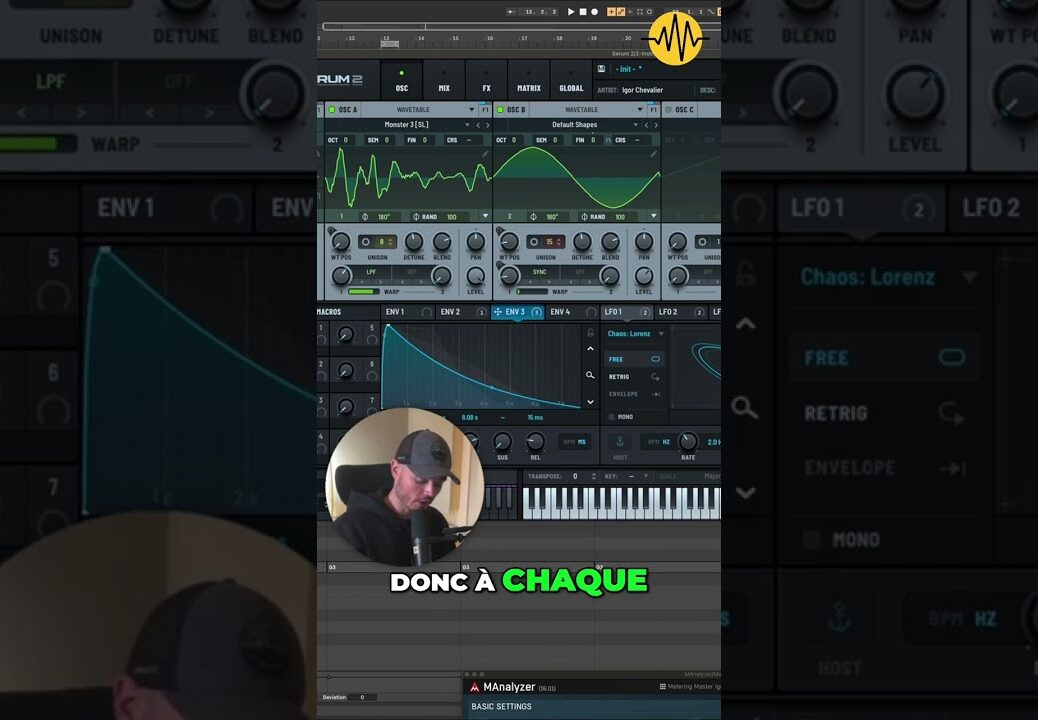Arm recording with the round Record button
This screenshot has height=720, width=1038.
click(594, 12)
